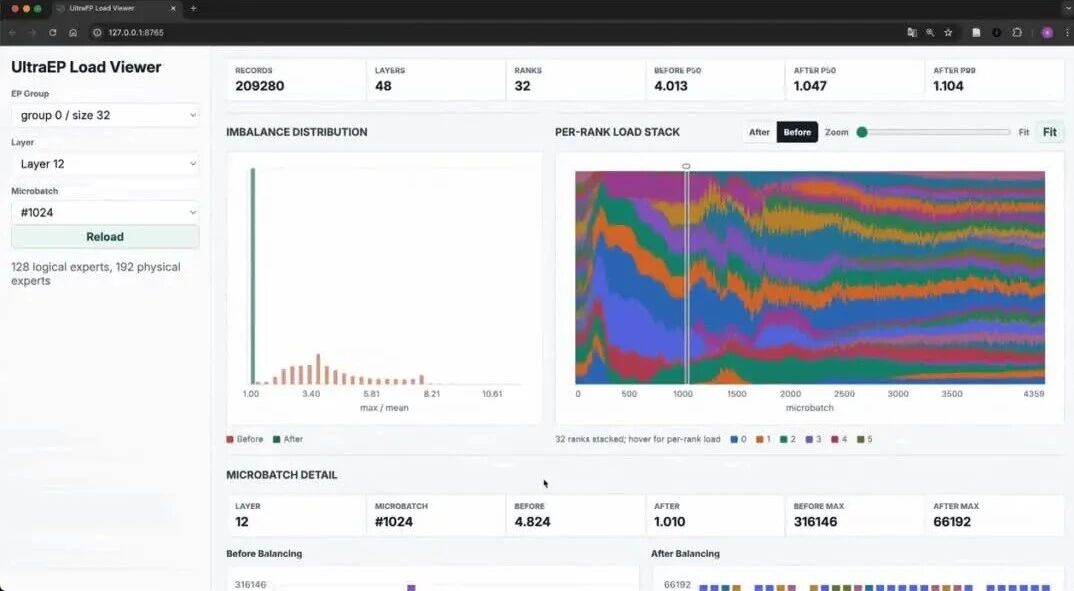Switch load stack to After
Image resolution: width=1074 pixels, height=591 pixels.
759,132
